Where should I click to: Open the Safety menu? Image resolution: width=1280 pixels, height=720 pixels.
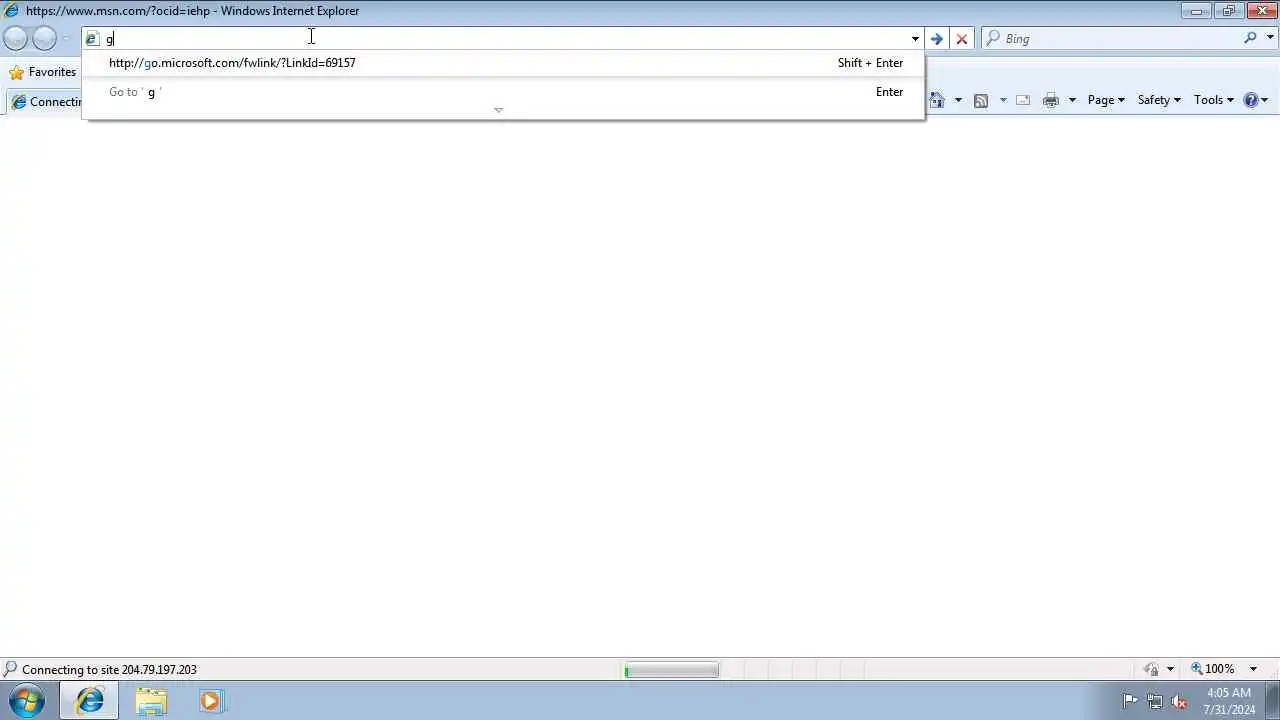pos(1159,100)
